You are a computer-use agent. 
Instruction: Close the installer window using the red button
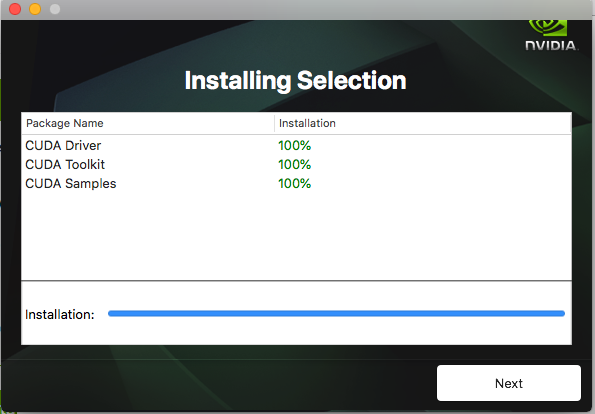click(x=15, y=9)
